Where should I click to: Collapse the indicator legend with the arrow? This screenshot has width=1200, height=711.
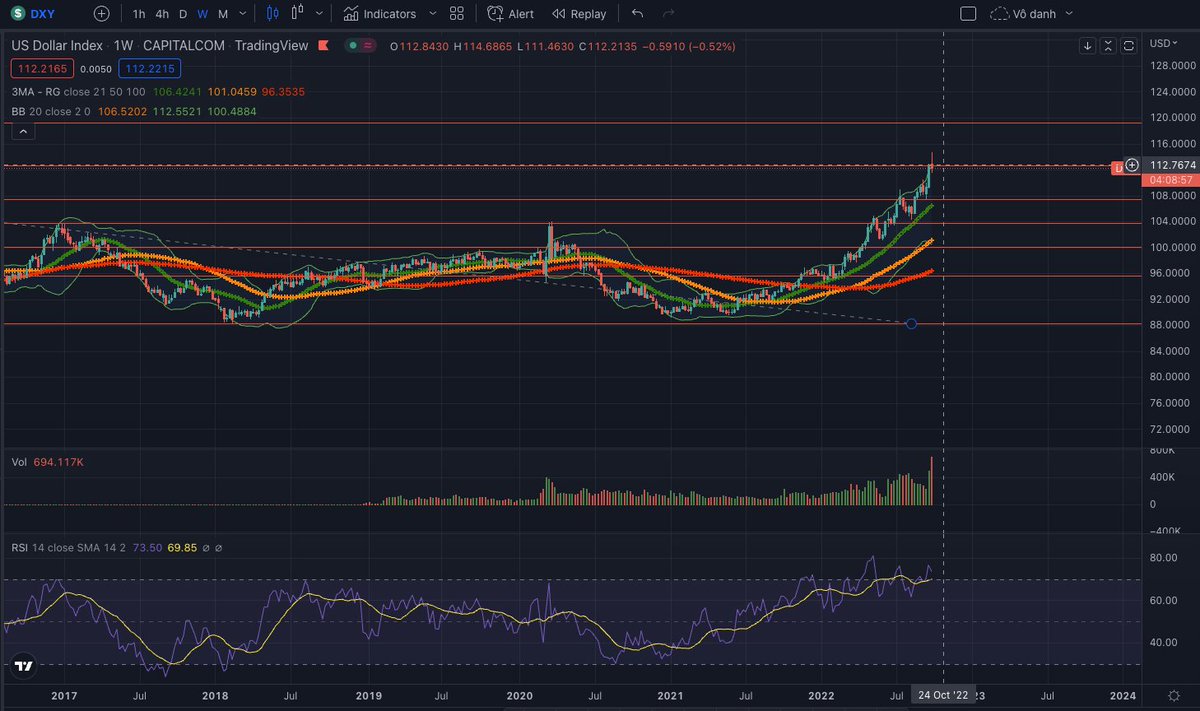[x=24, y=131]
